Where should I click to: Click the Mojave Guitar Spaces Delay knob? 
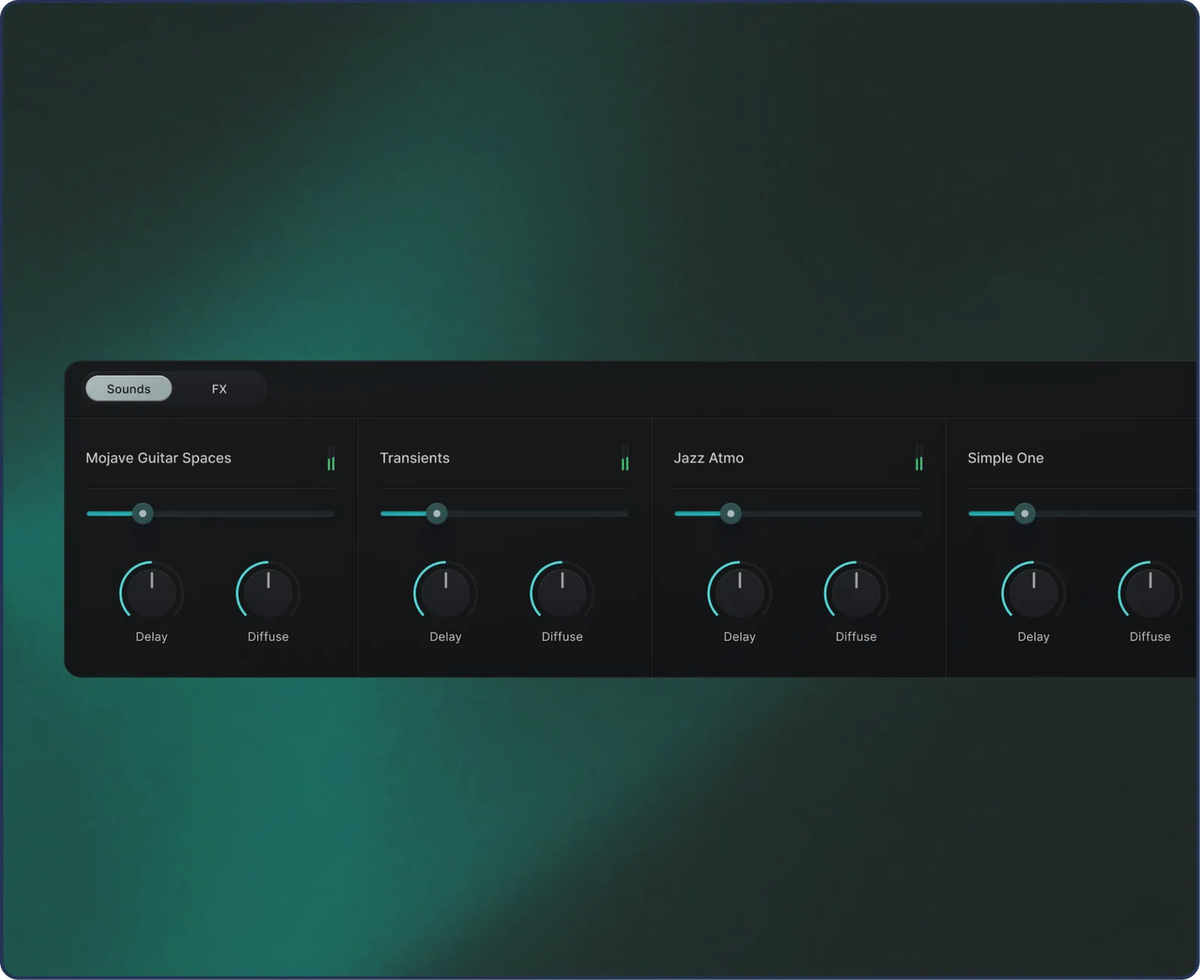152,592
